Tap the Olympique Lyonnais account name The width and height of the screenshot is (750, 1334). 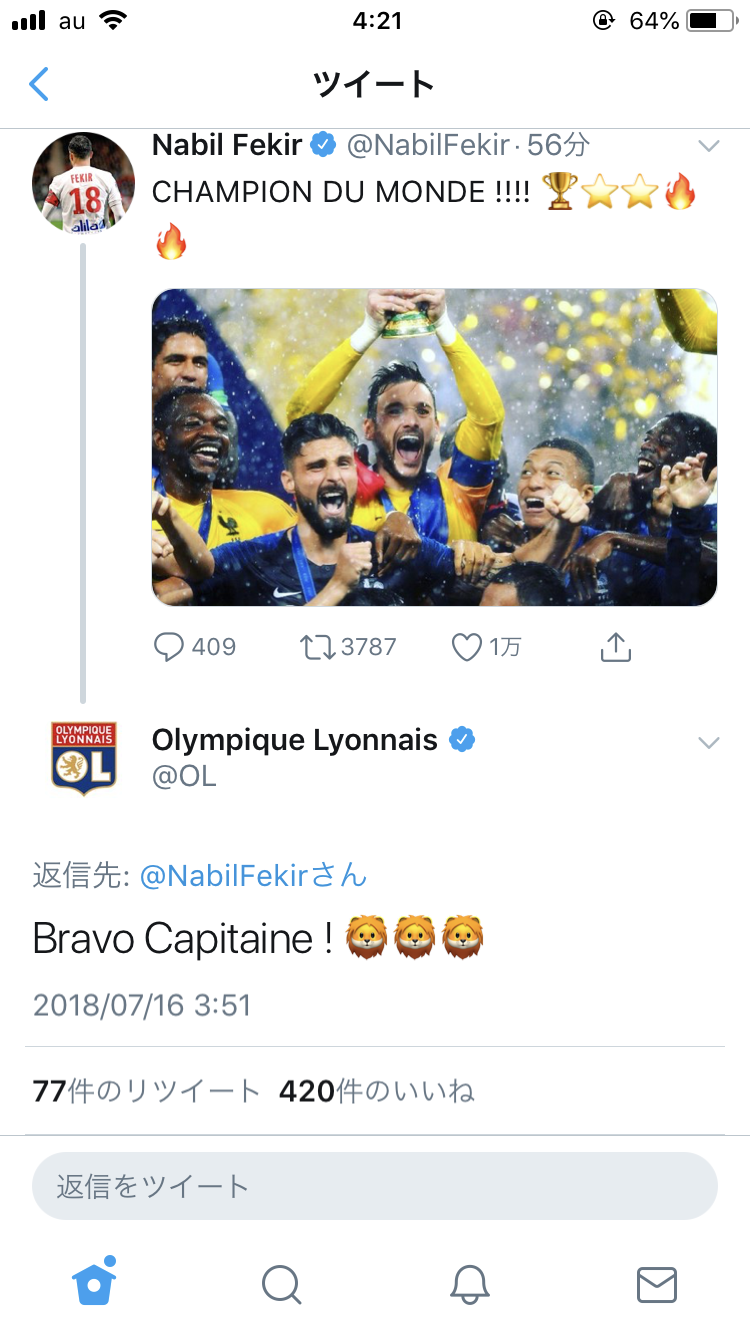click(295, 740)
